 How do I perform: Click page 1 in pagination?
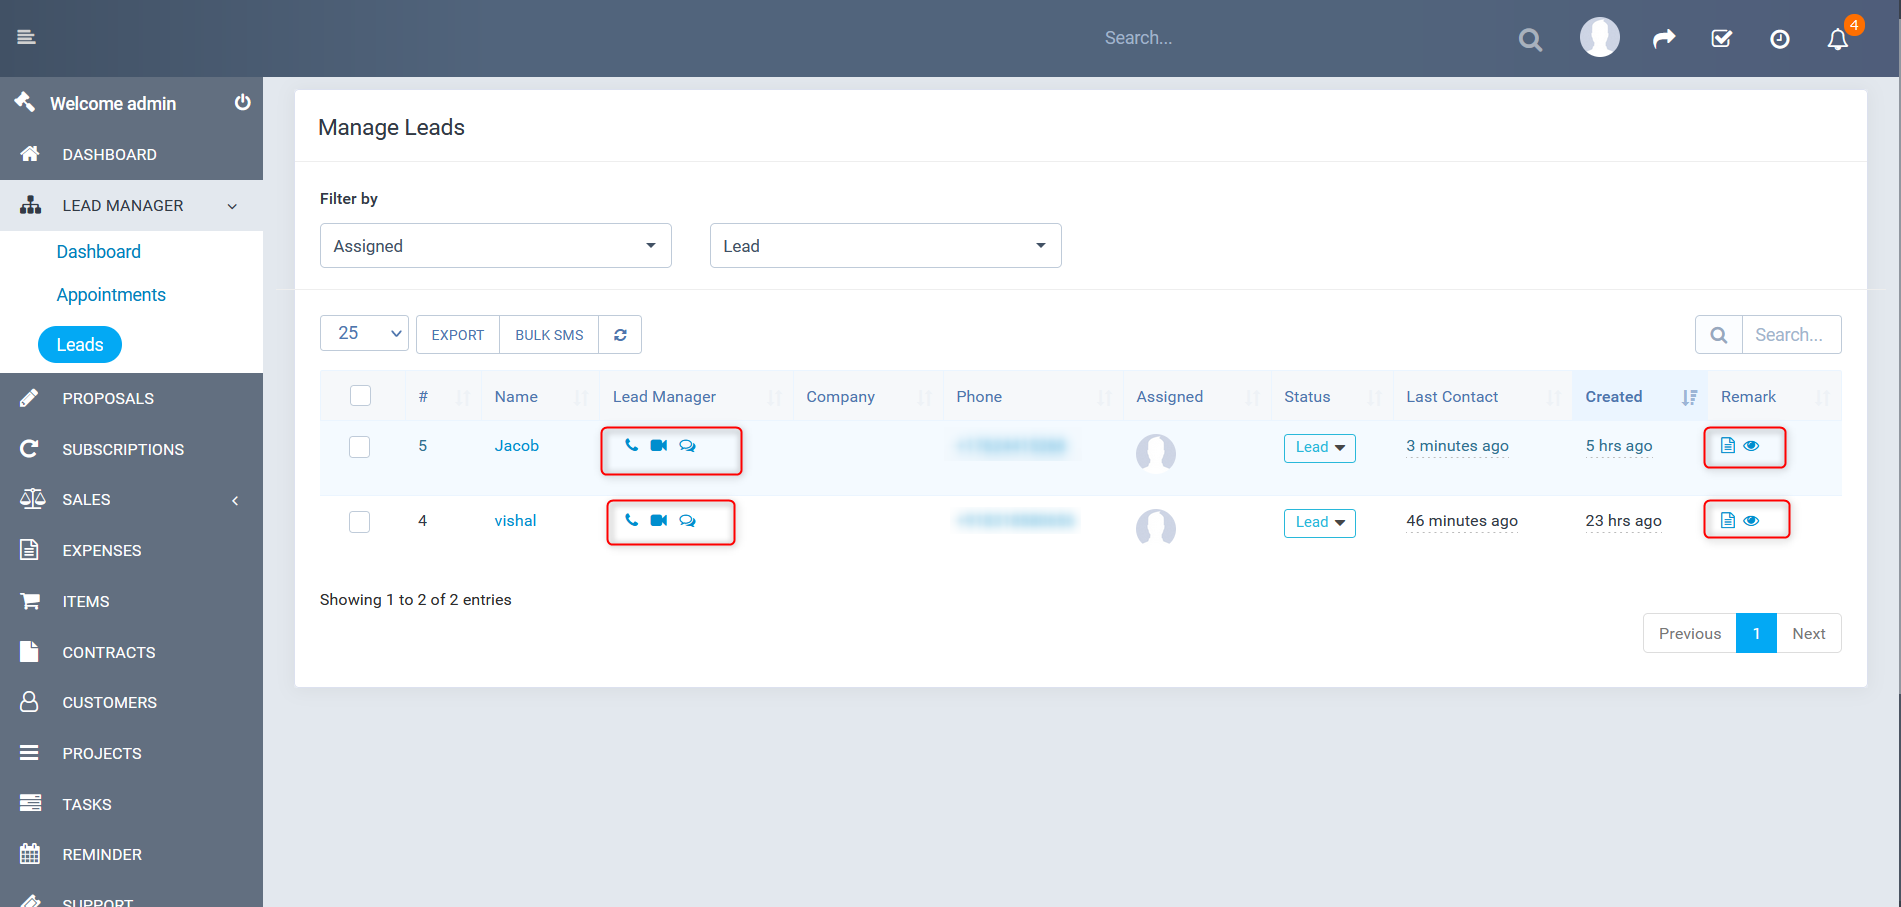(1756, 633)
